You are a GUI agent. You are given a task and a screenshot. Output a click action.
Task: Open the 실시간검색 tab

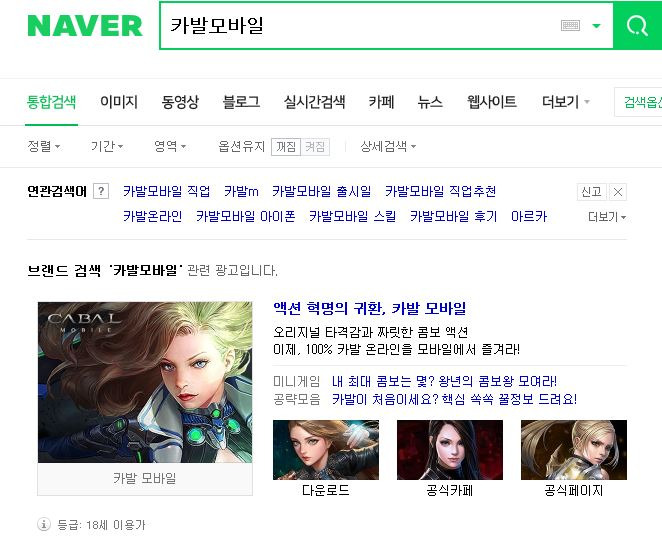[x=315, y=102]
